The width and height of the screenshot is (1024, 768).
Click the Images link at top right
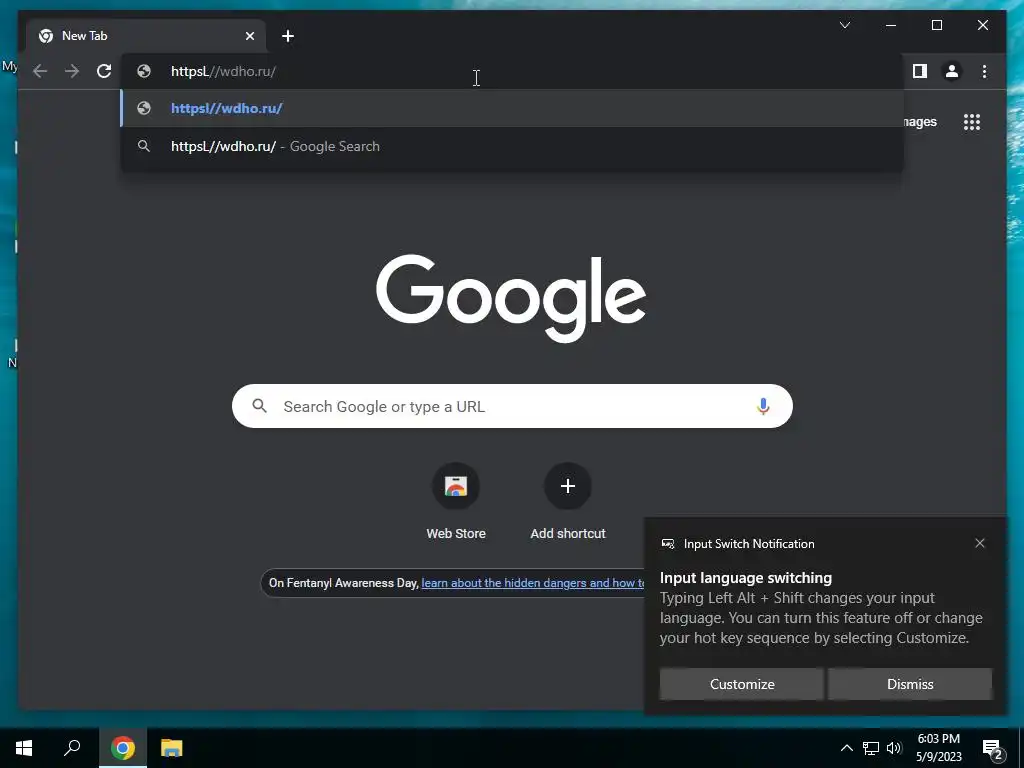pos(921,121)
